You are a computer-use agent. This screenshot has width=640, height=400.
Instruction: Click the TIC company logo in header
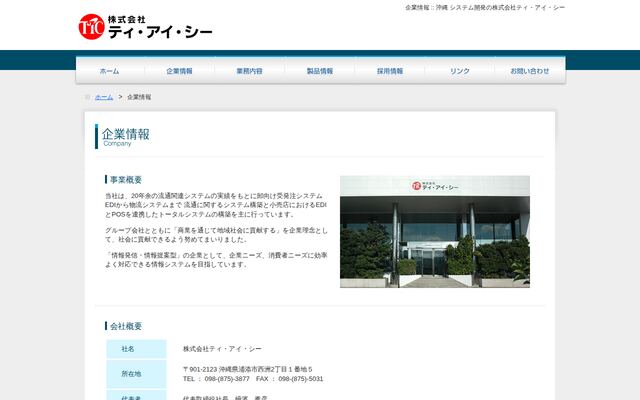point(145,27)
